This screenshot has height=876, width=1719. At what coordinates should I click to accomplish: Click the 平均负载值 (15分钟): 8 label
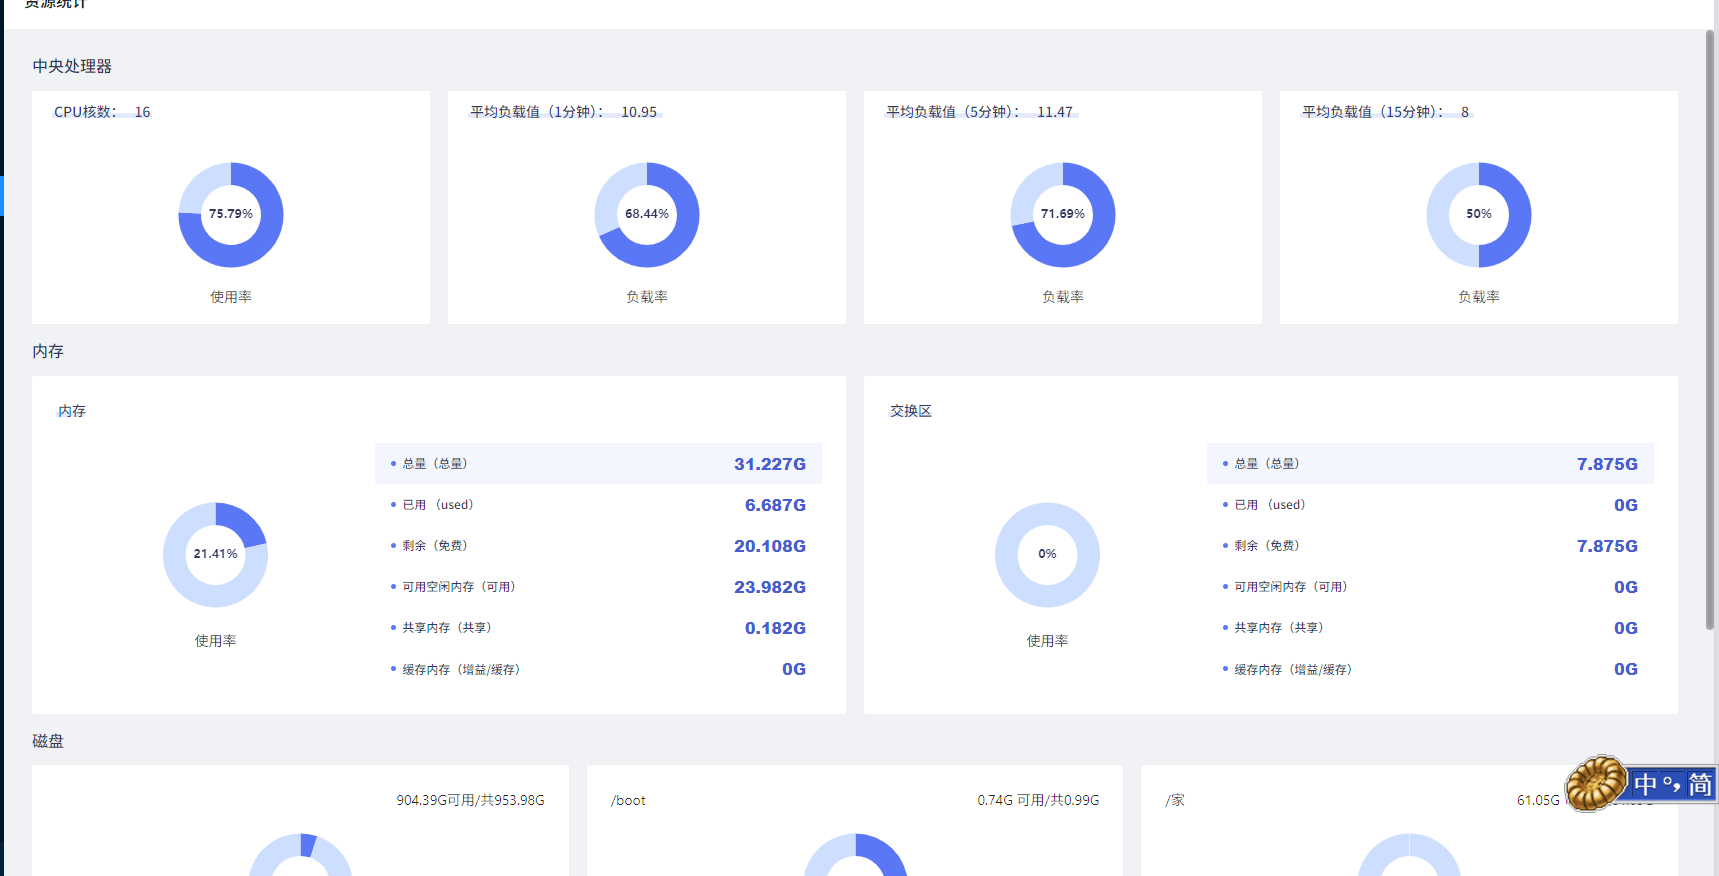[1386, 112]
